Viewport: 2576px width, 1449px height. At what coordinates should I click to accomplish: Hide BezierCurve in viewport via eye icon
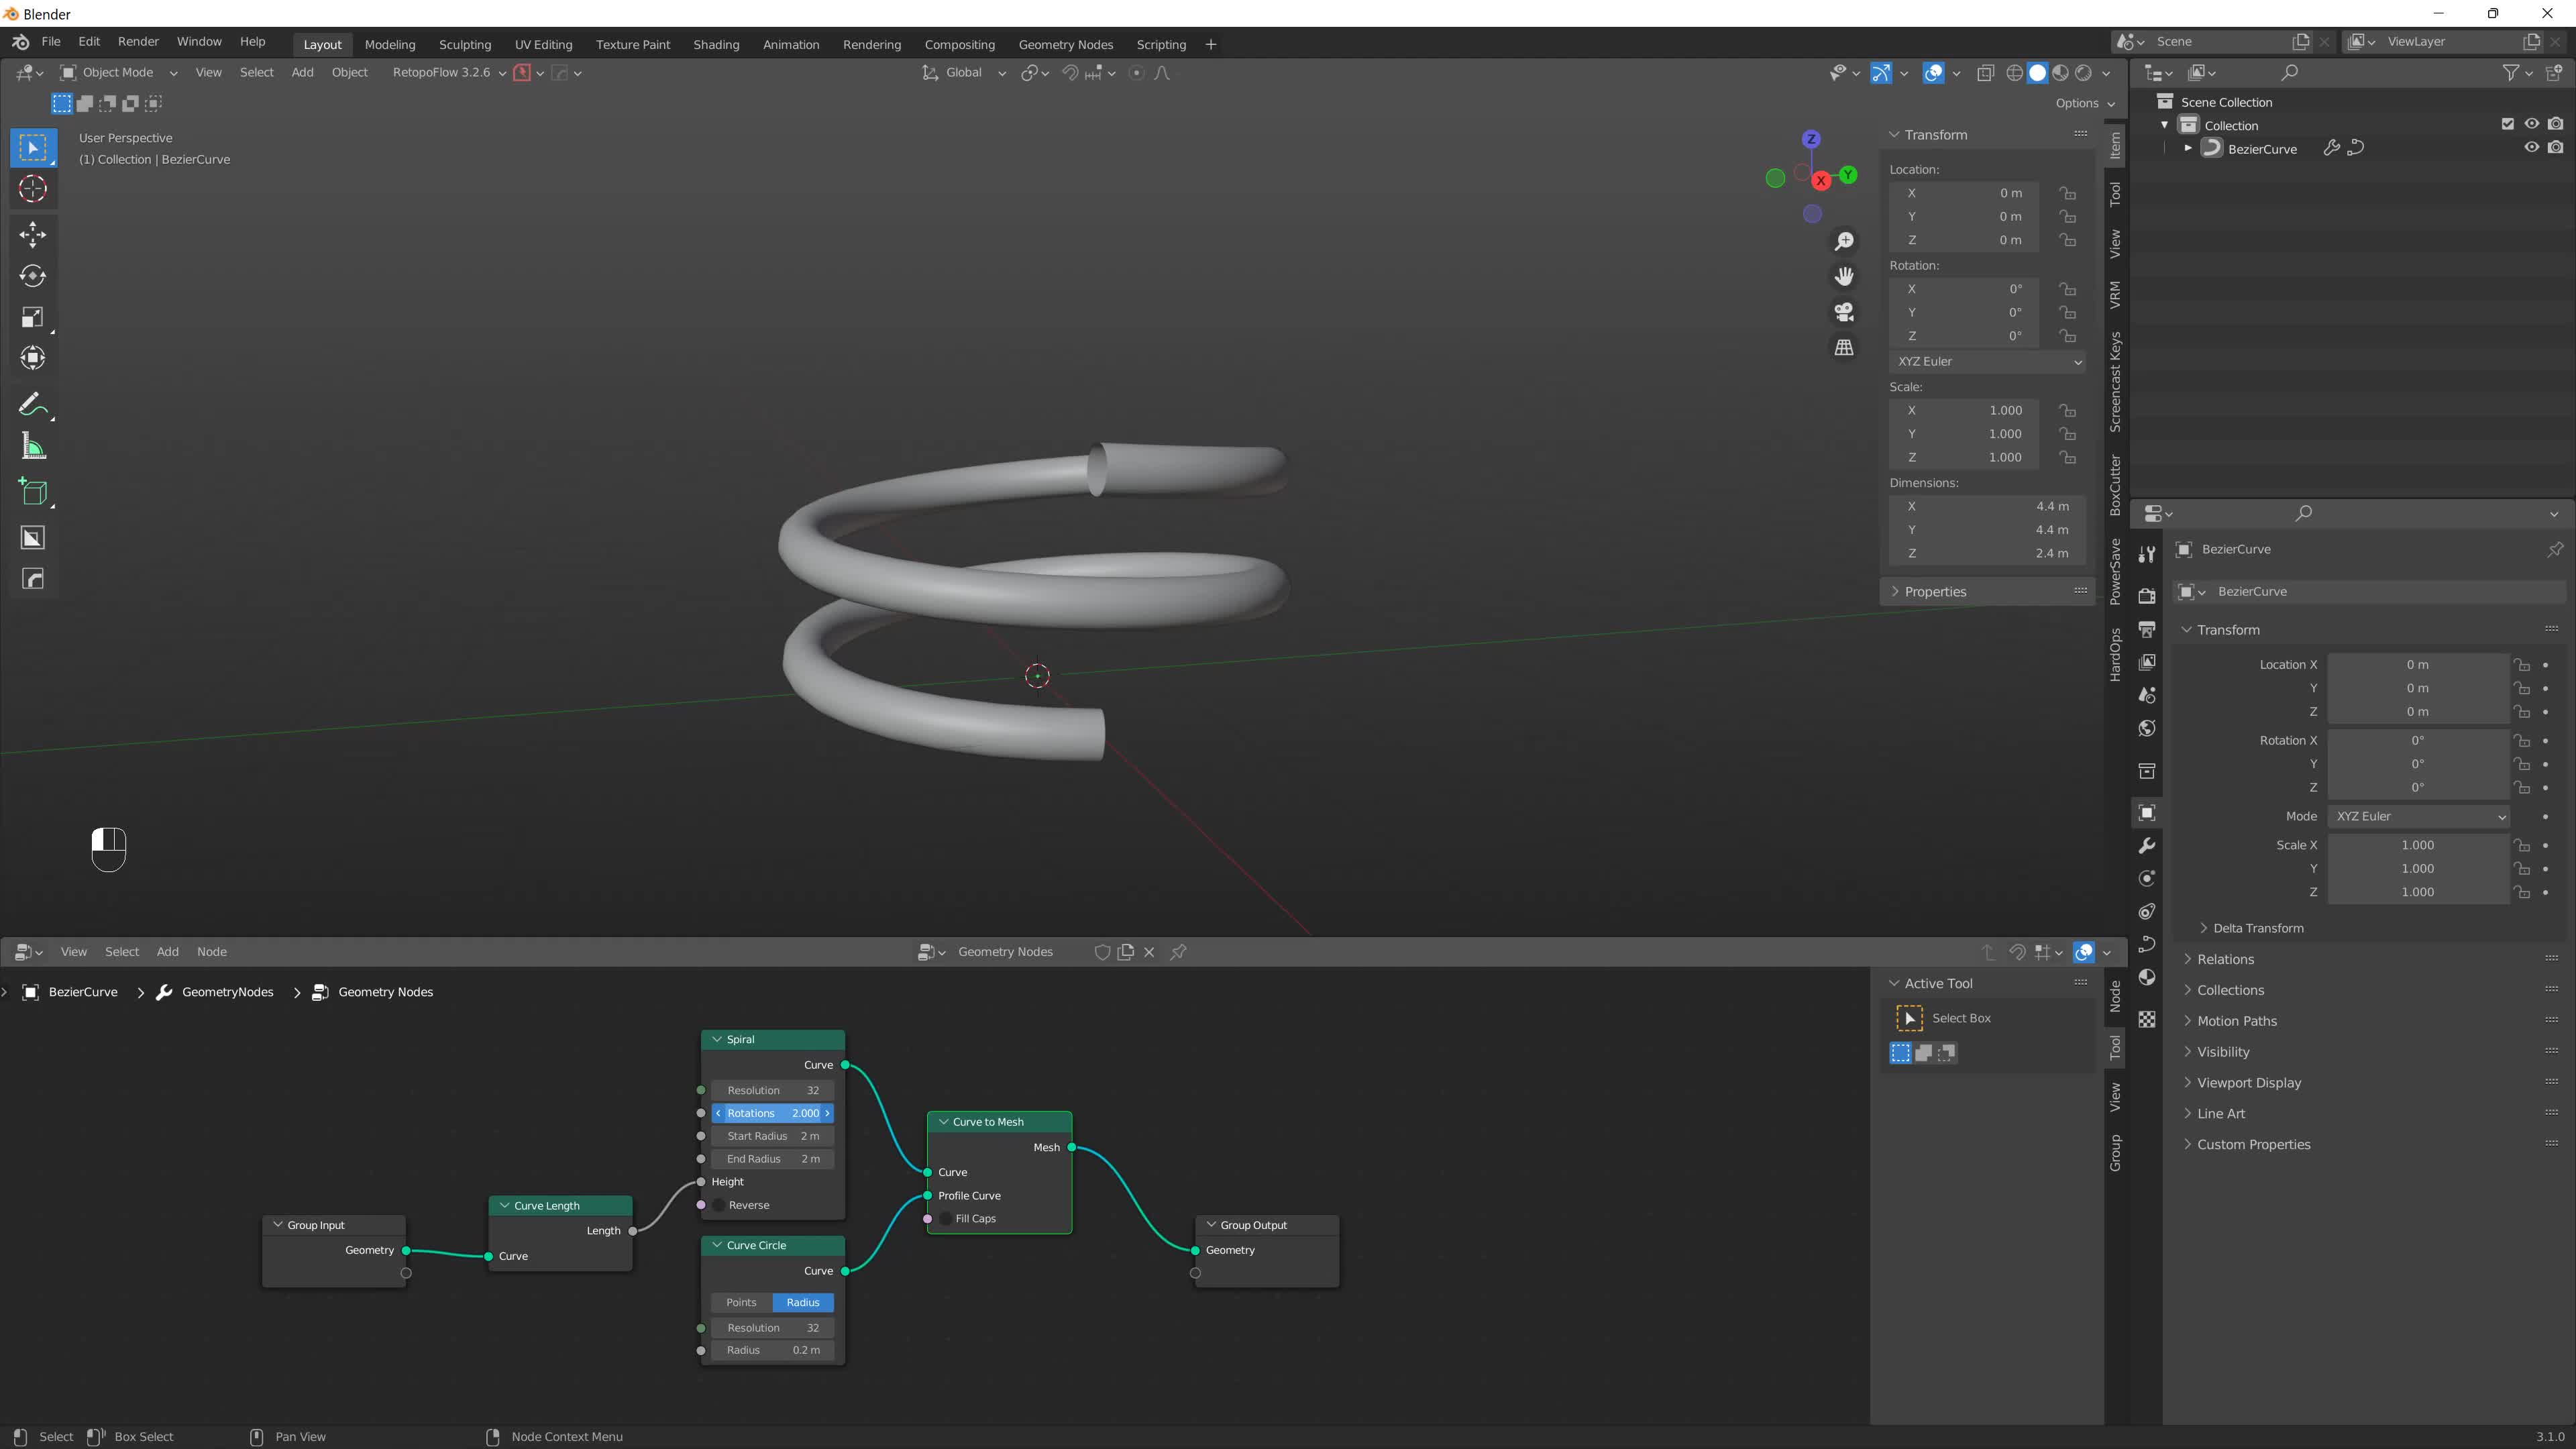pos(2531,148)
